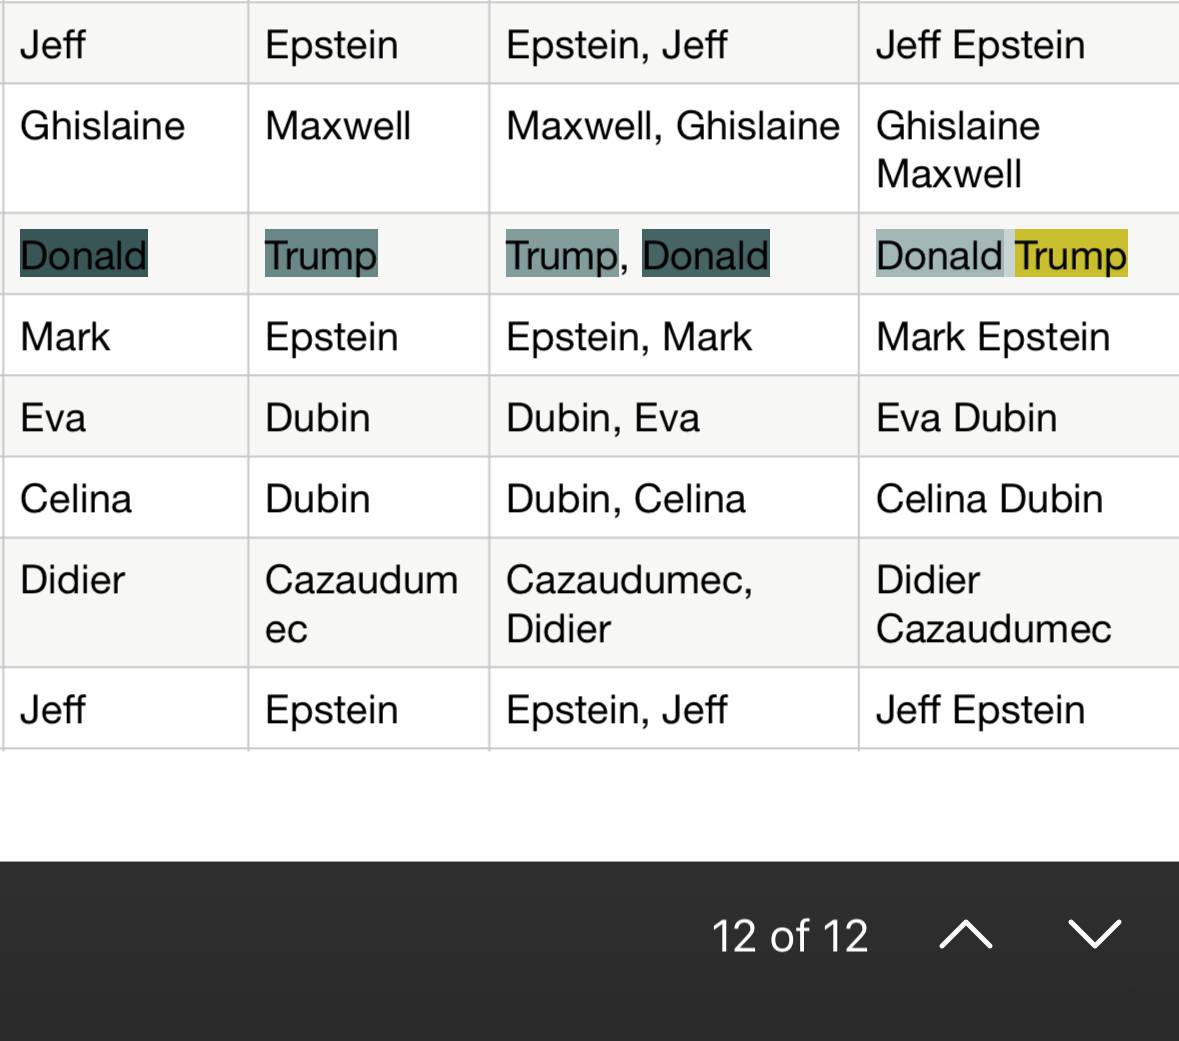Image resolution: width=1179 pixels, height=1041 pixels.
Task: Select the "Maxwell" last name cell
Action: pos(338,127)
